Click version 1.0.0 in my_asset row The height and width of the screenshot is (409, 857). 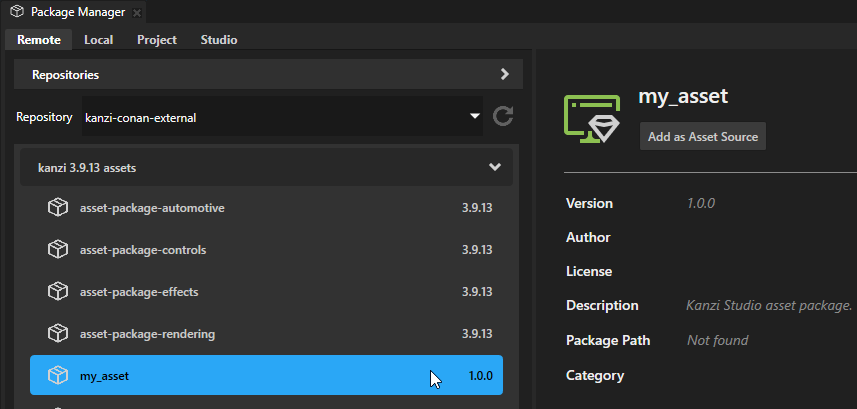coord(481,376)
